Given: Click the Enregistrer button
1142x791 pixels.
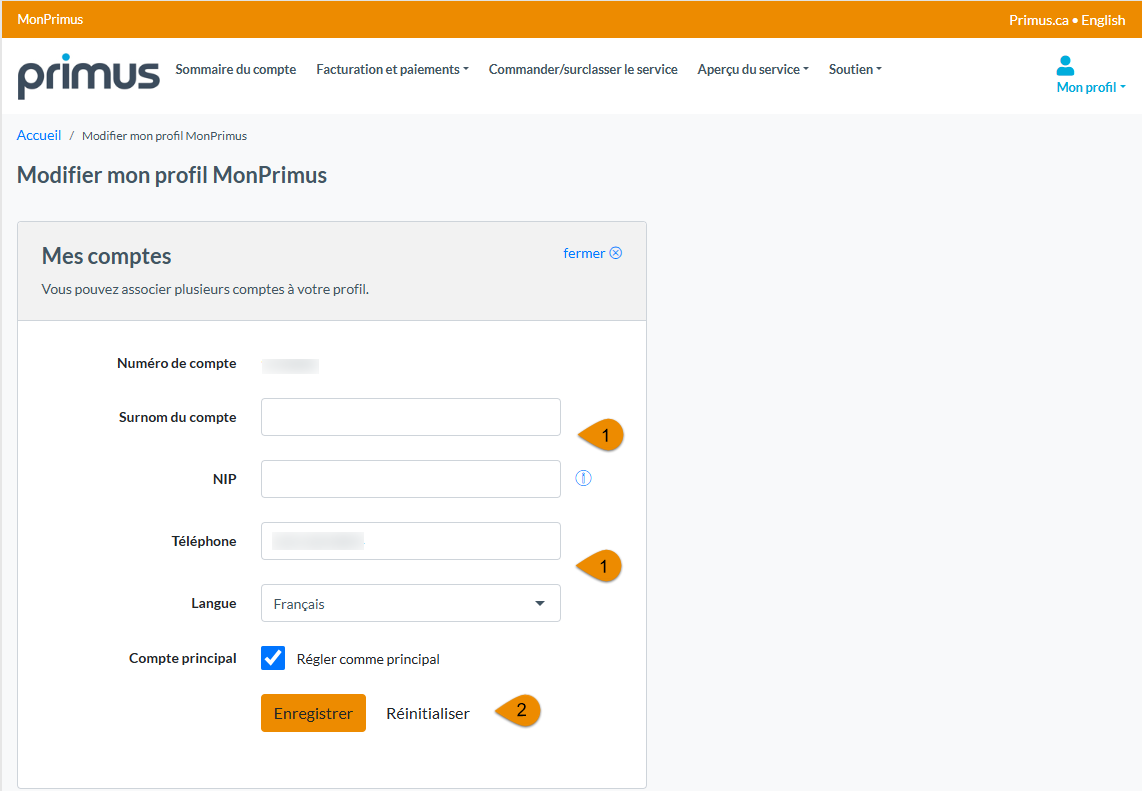Looking at the screenshot, I should [x=313, y=713].
